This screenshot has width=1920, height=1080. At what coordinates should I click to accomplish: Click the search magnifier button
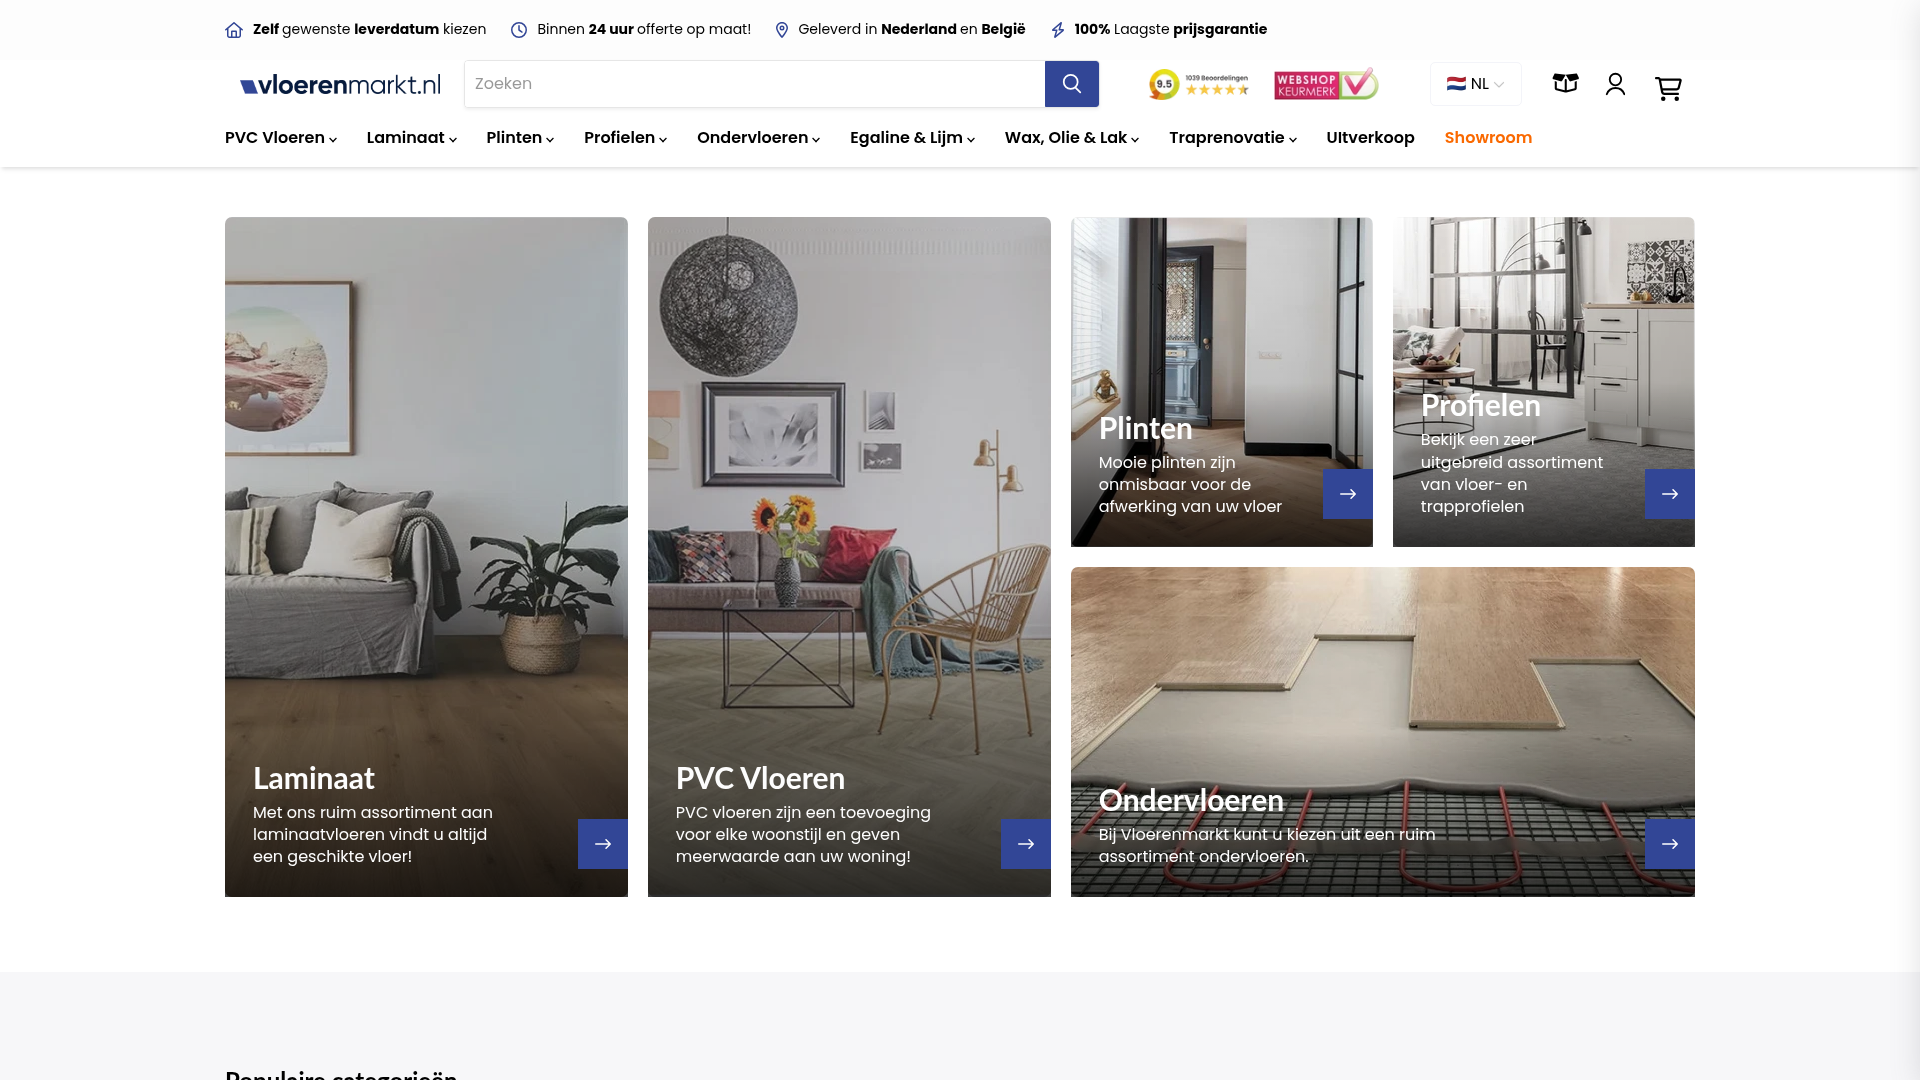click(x=1071, y=84)
